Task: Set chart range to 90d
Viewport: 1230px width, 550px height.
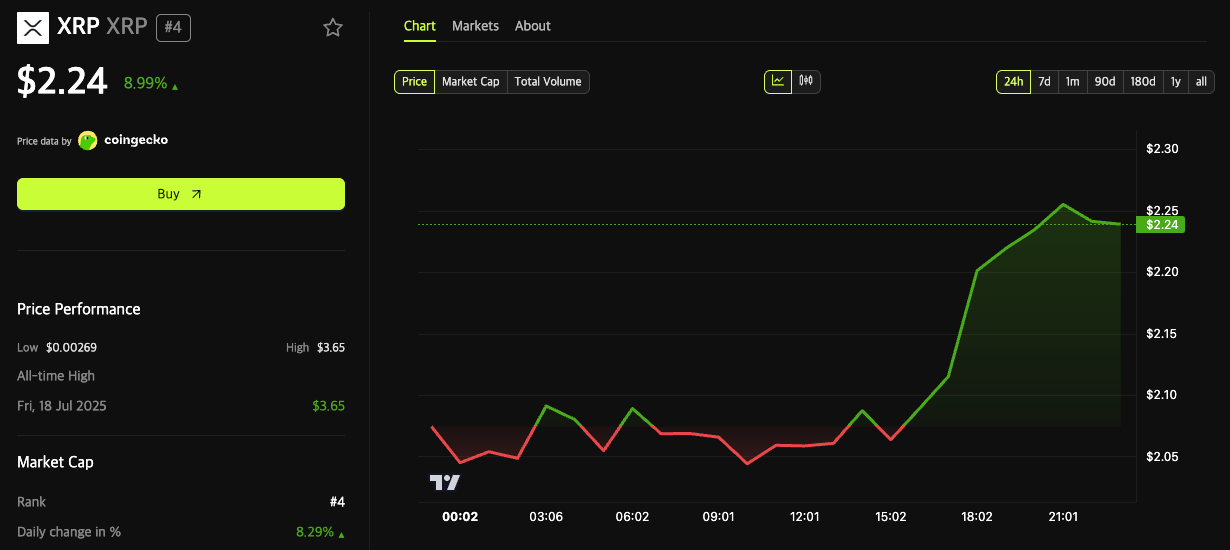Action: click(x=1104, y=82)
